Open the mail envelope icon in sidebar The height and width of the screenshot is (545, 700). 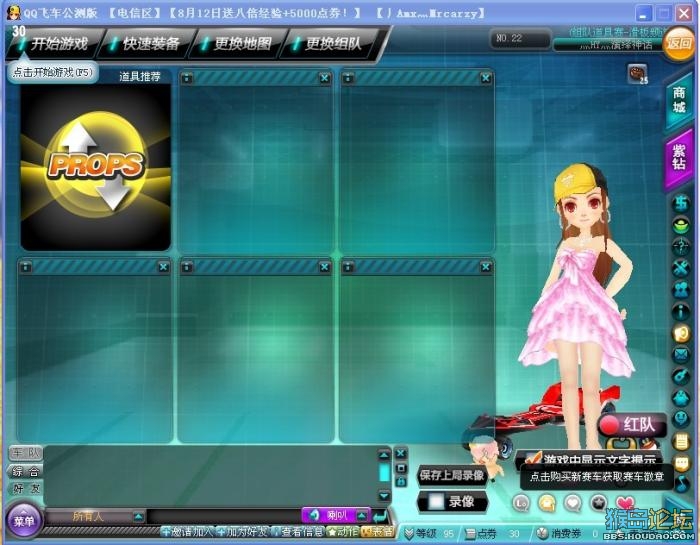click(x=681, y=355)
